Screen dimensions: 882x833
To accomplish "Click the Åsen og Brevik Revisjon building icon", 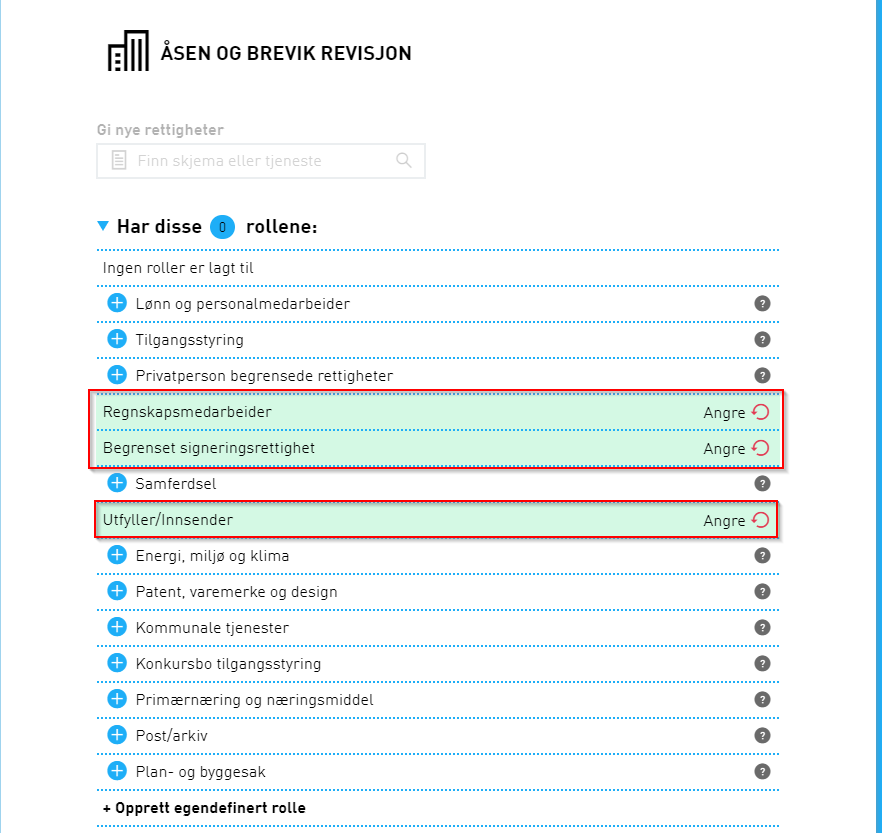I will click(128, 51).
